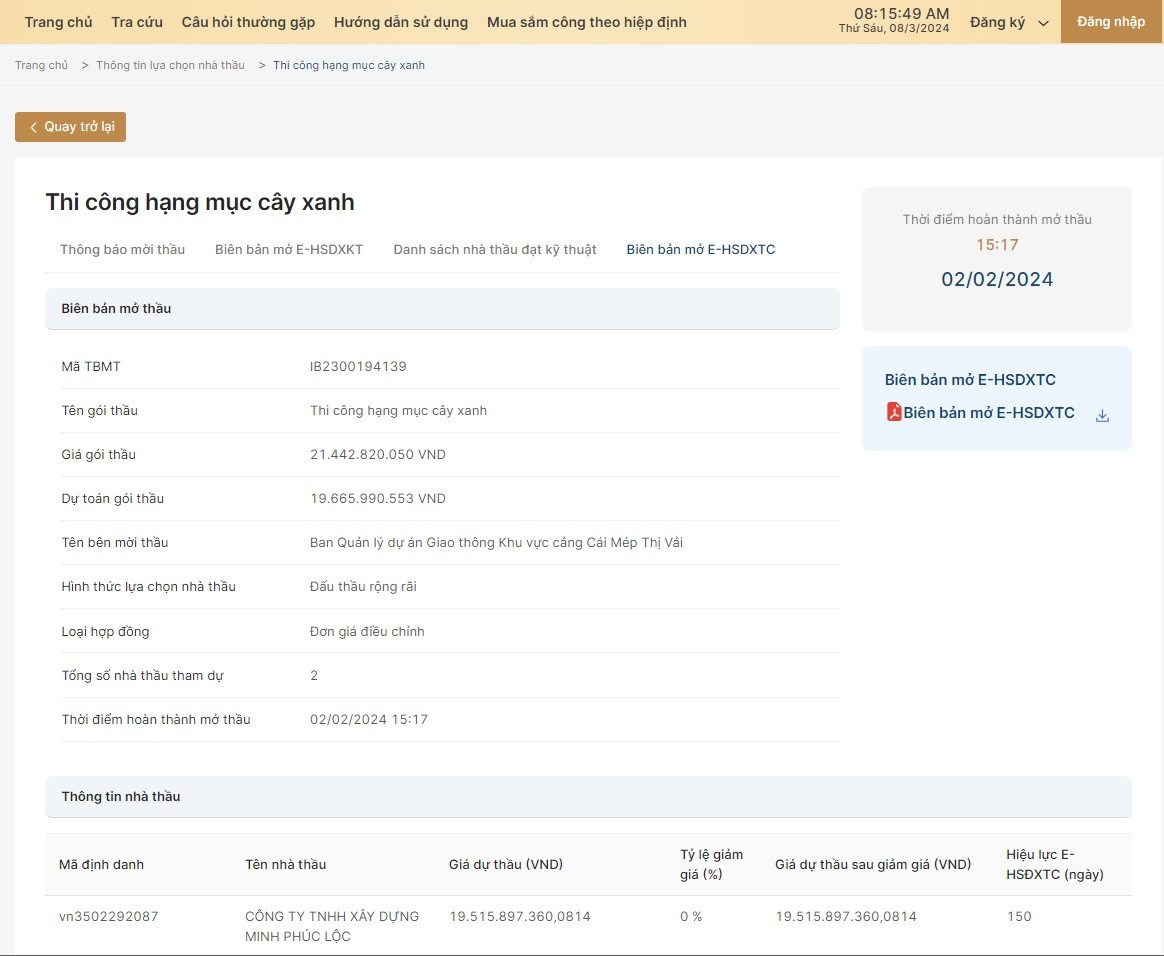Viewport: 1164px width, 956px height.
Task: Go to Câu hỏi thường gặp
Action: [248, 22]
